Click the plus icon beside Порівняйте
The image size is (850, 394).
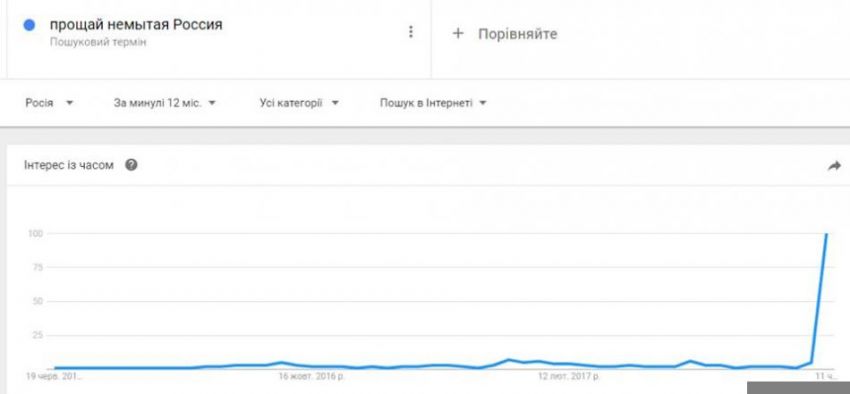click(458, 34)
